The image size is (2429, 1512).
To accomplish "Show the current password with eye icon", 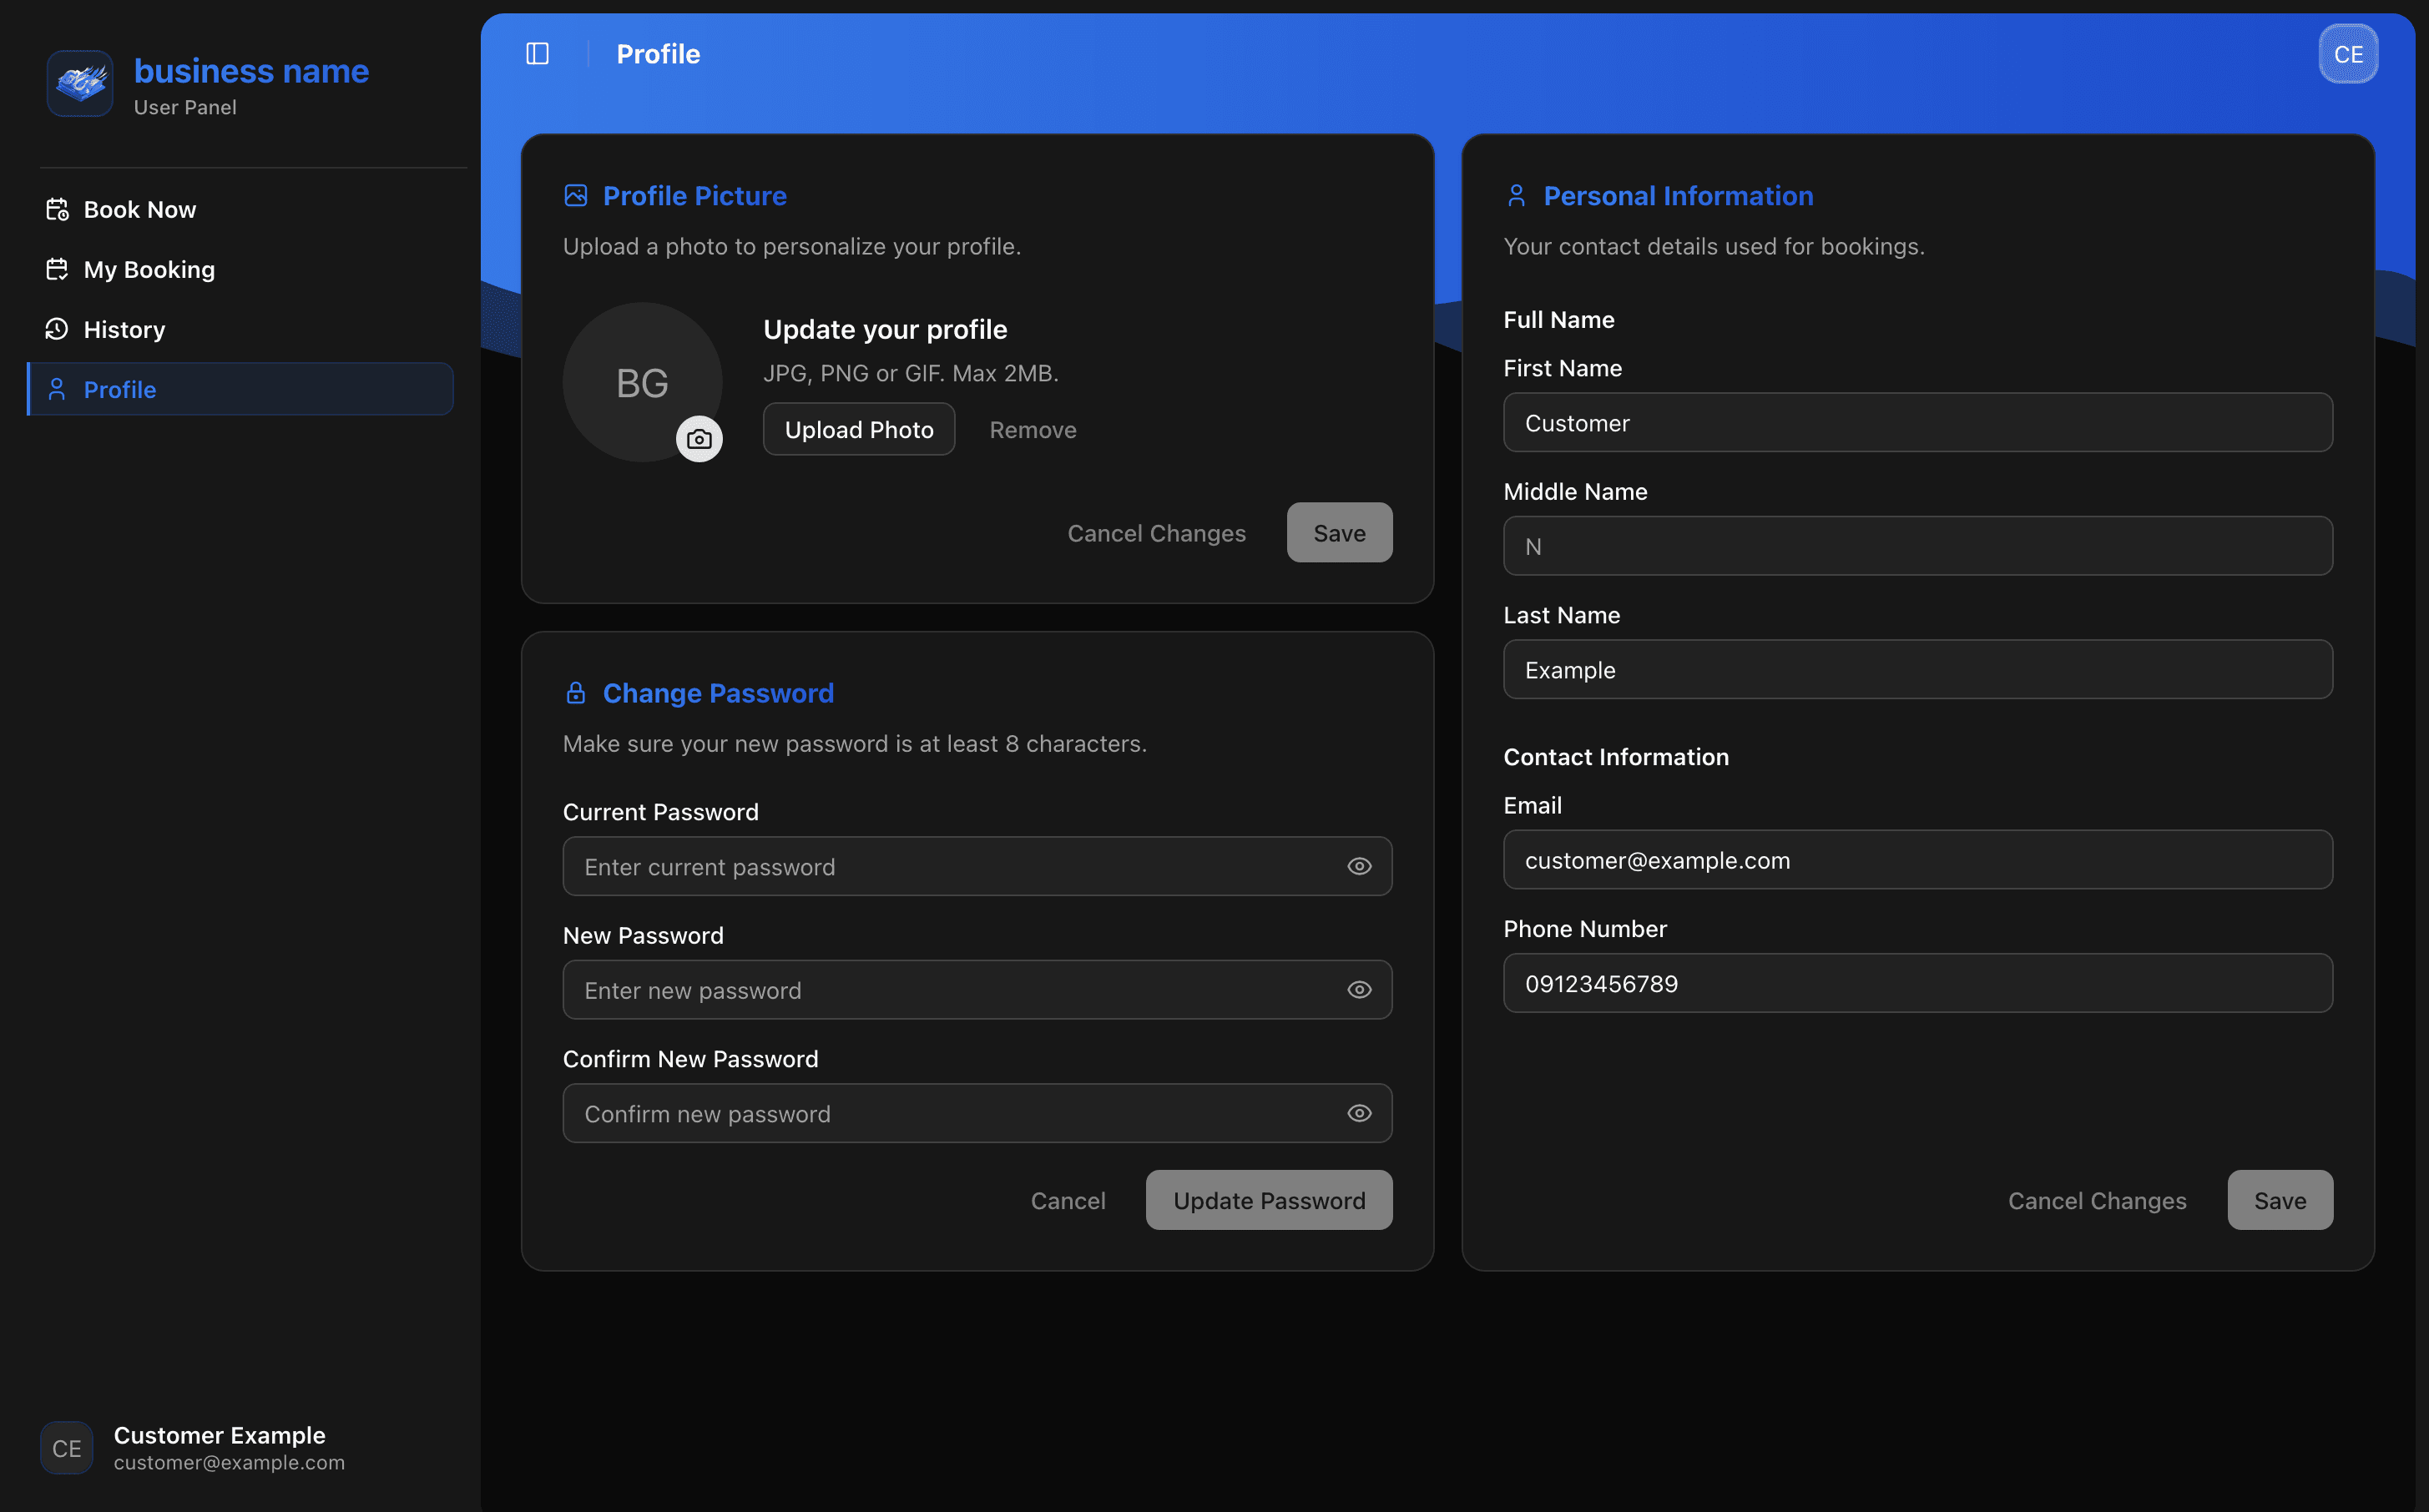I will (x=1359, y=866).
